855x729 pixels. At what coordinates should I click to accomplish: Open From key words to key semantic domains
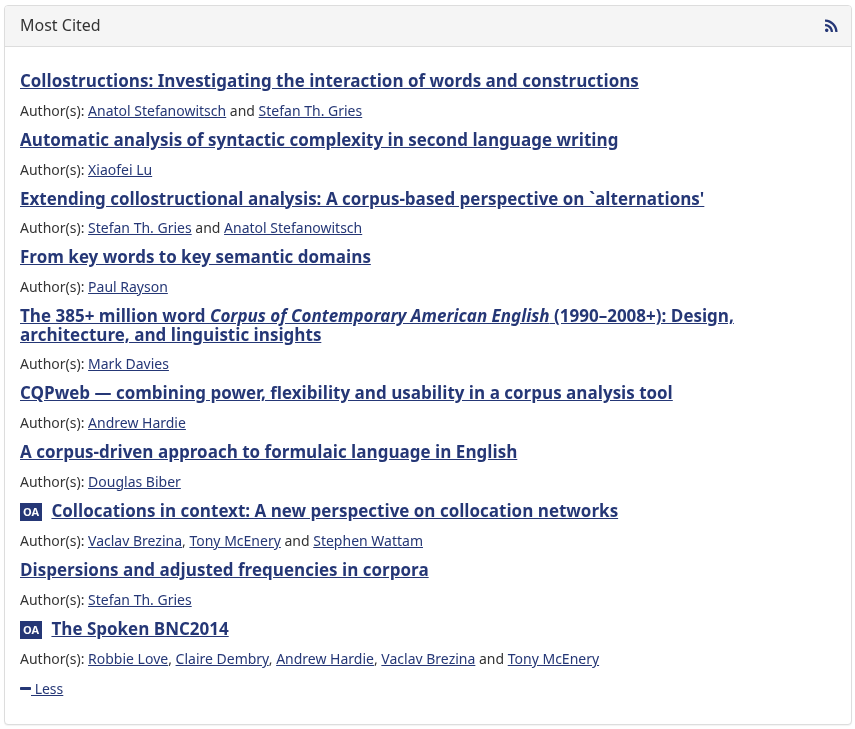pos(195,257)
